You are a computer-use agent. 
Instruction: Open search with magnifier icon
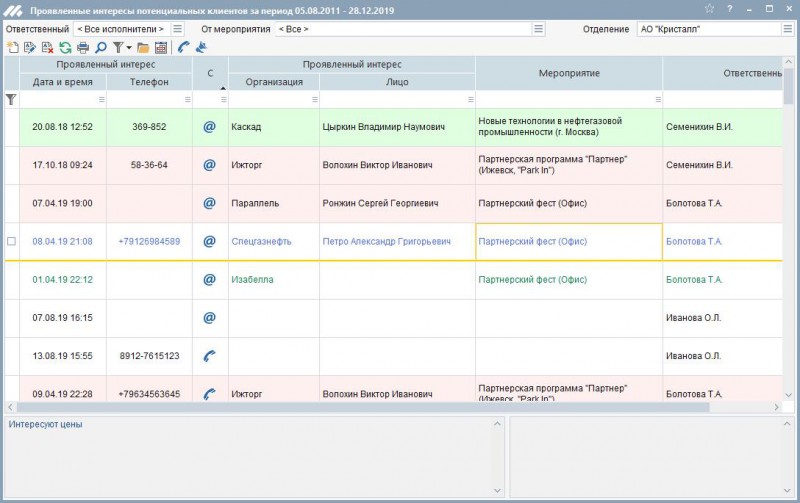click(101, 47)
